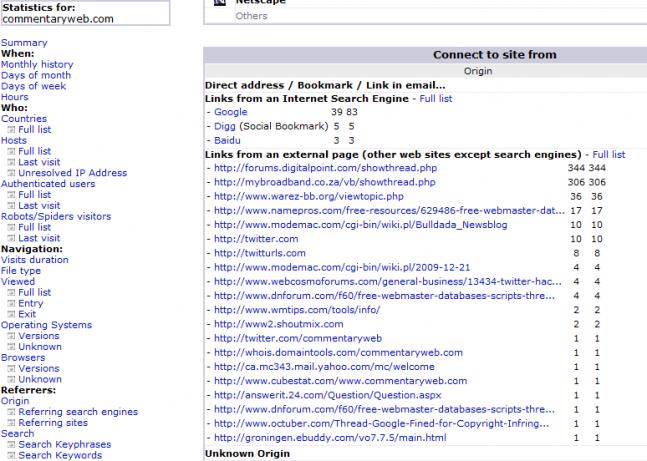Screen dimensions: 647x461
Task: Click the icon beside Robots/Spiders Last visit
Action: point(11,238)
